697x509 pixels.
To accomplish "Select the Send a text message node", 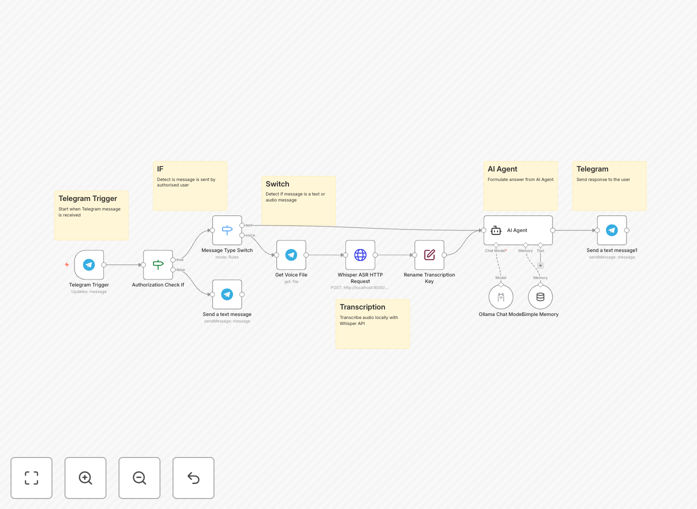I will pyautogui.click(x=227, y=294).
